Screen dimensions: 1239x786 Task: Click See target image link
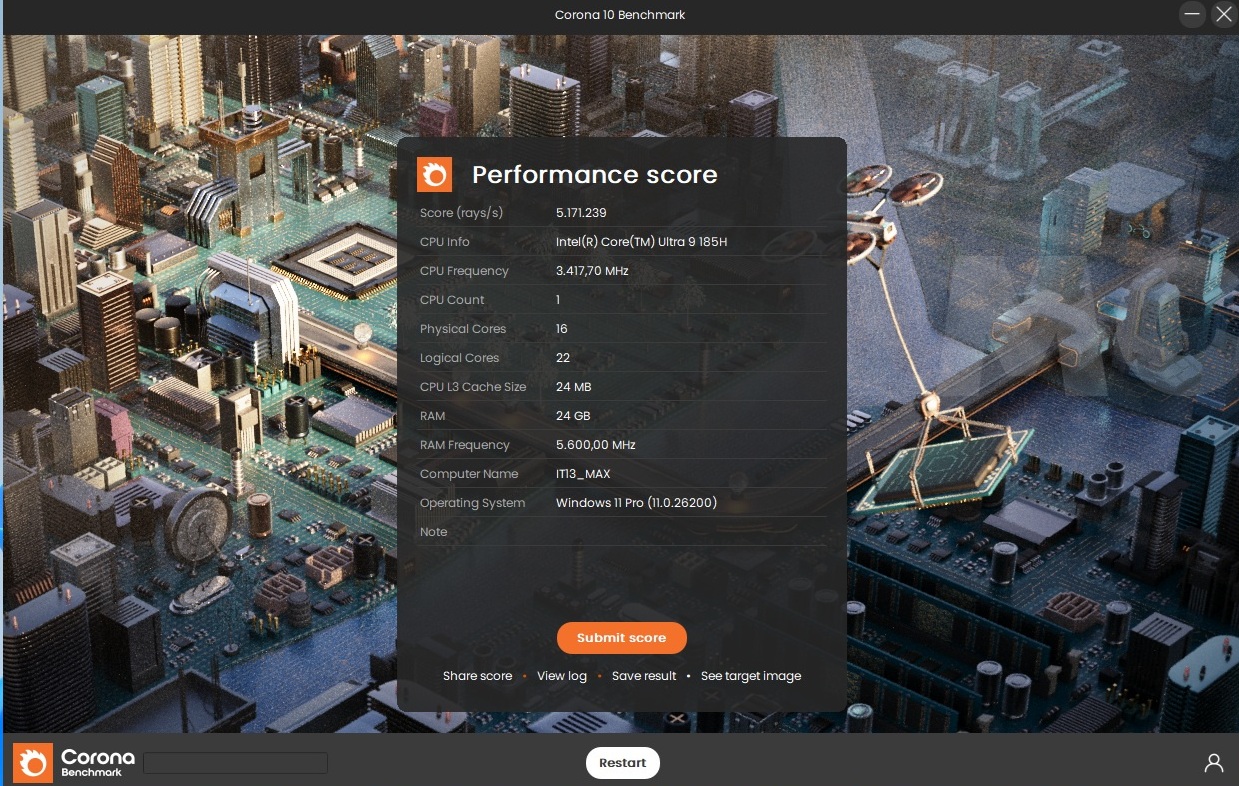(751, 676)
